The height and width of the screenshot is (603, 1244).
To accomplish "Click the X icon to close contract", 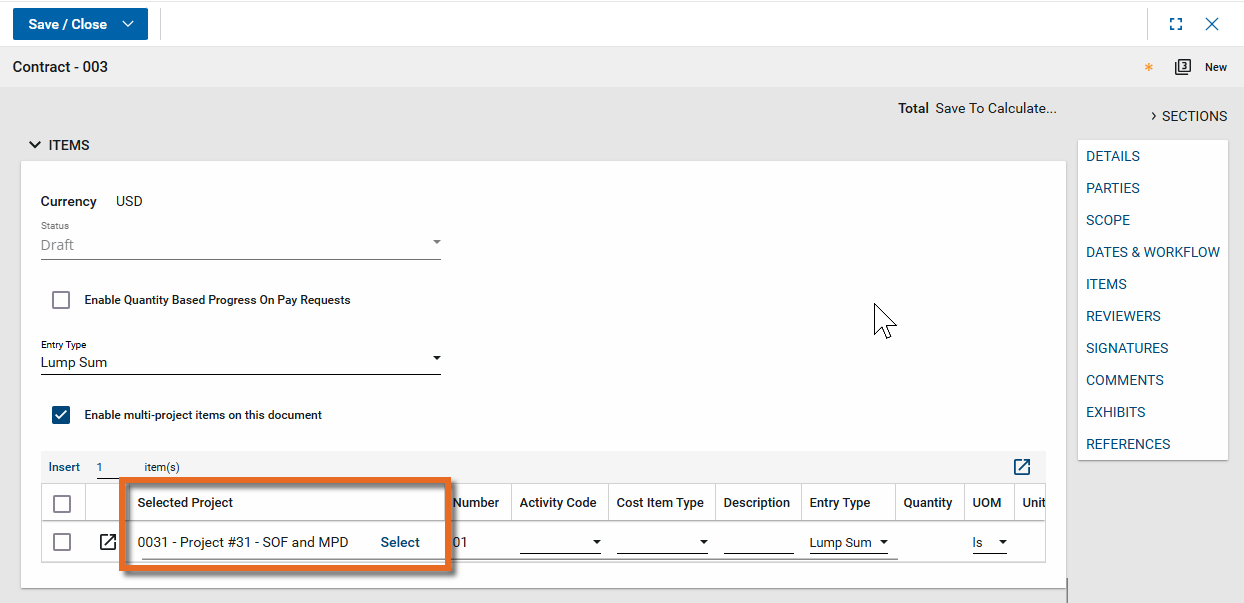I will click(1212, 24).
